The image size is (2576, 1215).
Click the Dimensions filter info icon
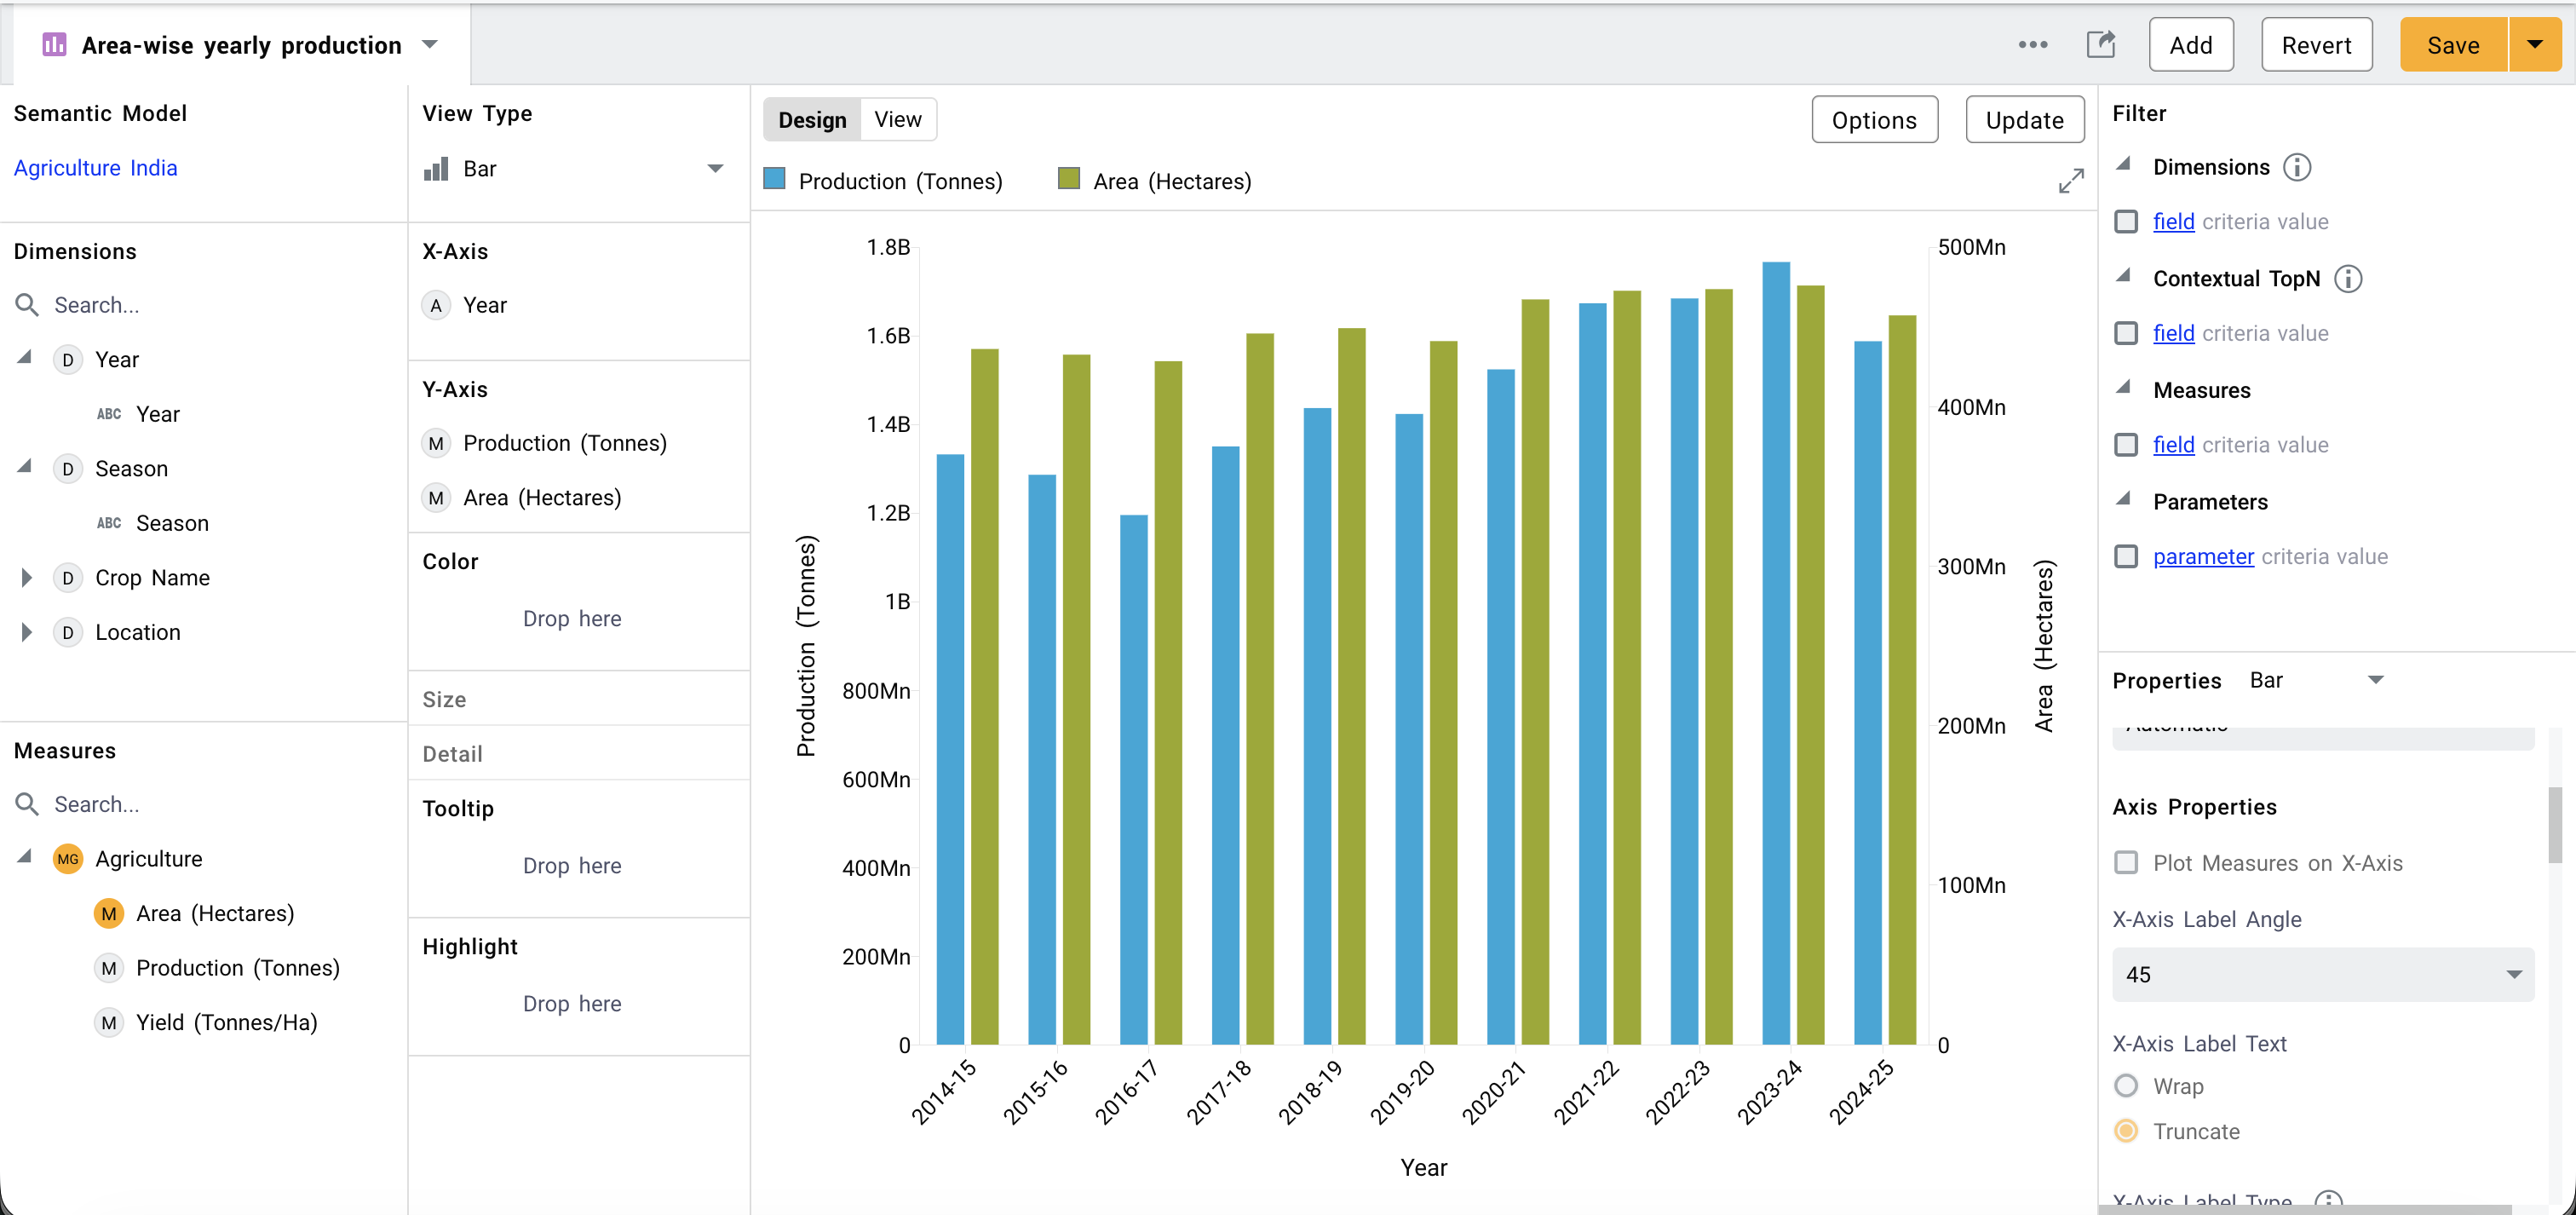[2297, 167]
